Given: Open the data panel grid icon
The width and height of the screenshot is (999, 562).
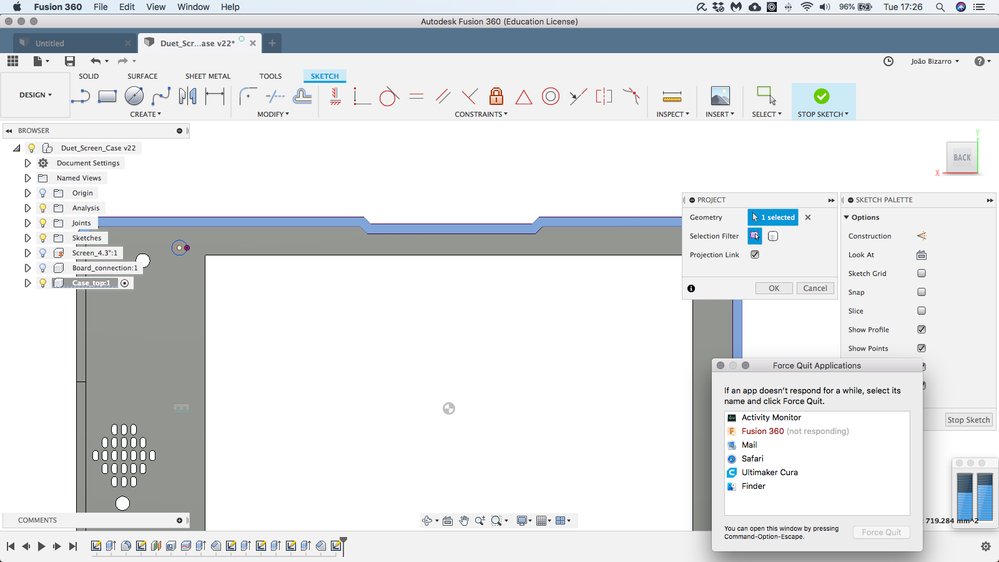Looking at the screenshot, I should pos(13,61).
